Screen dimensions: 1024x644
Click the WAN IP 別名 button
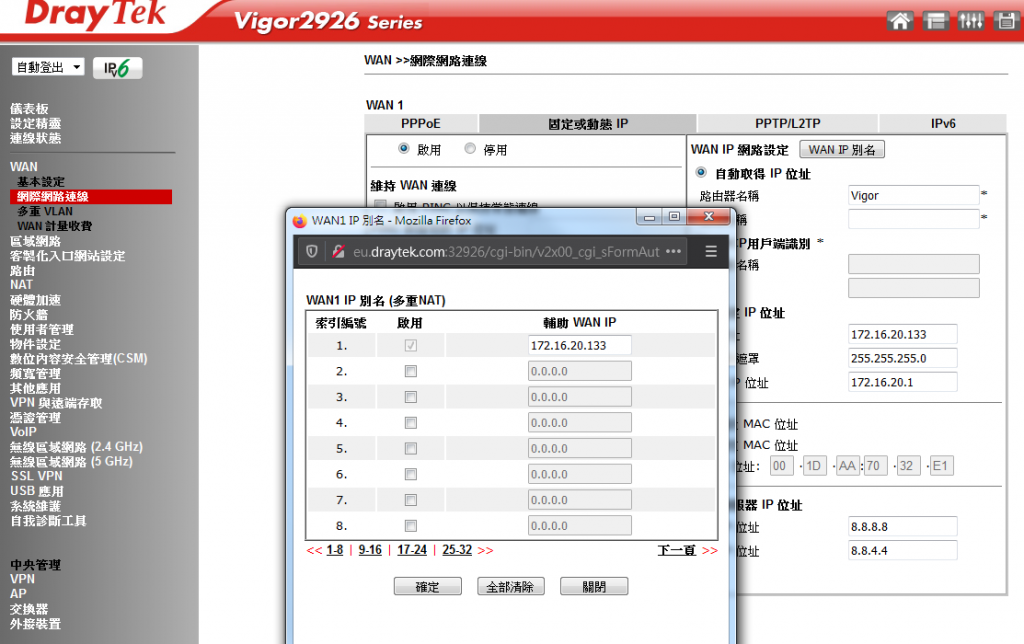click(x=842, y=150)
